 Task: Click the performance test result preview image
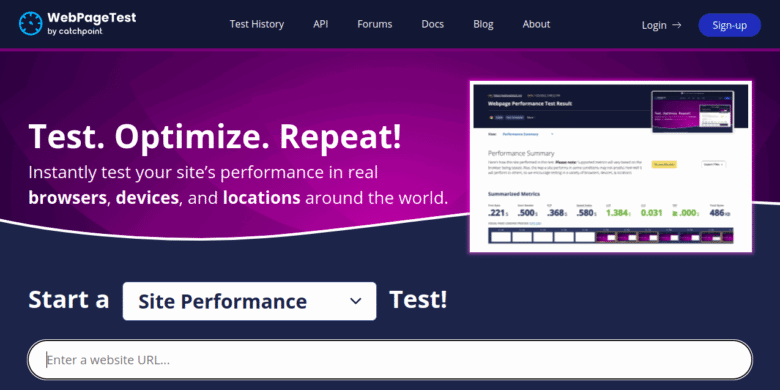point(610,167)
